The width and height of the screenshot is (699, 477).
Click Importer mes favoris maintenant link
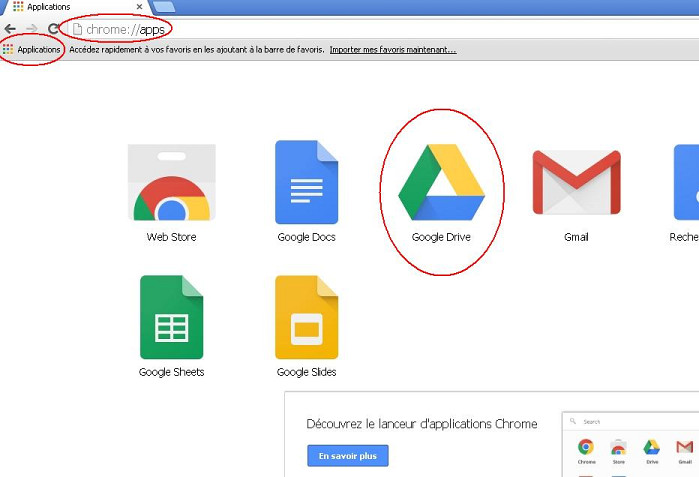click(x=393, y=49)
